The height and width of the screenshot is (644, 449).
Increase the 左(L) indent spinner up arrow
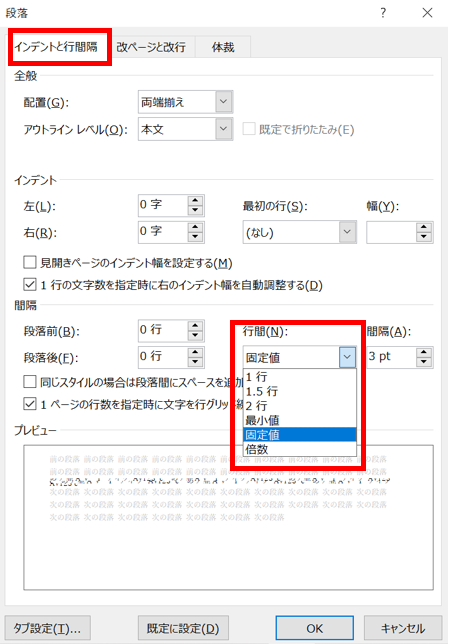[195, 201]
